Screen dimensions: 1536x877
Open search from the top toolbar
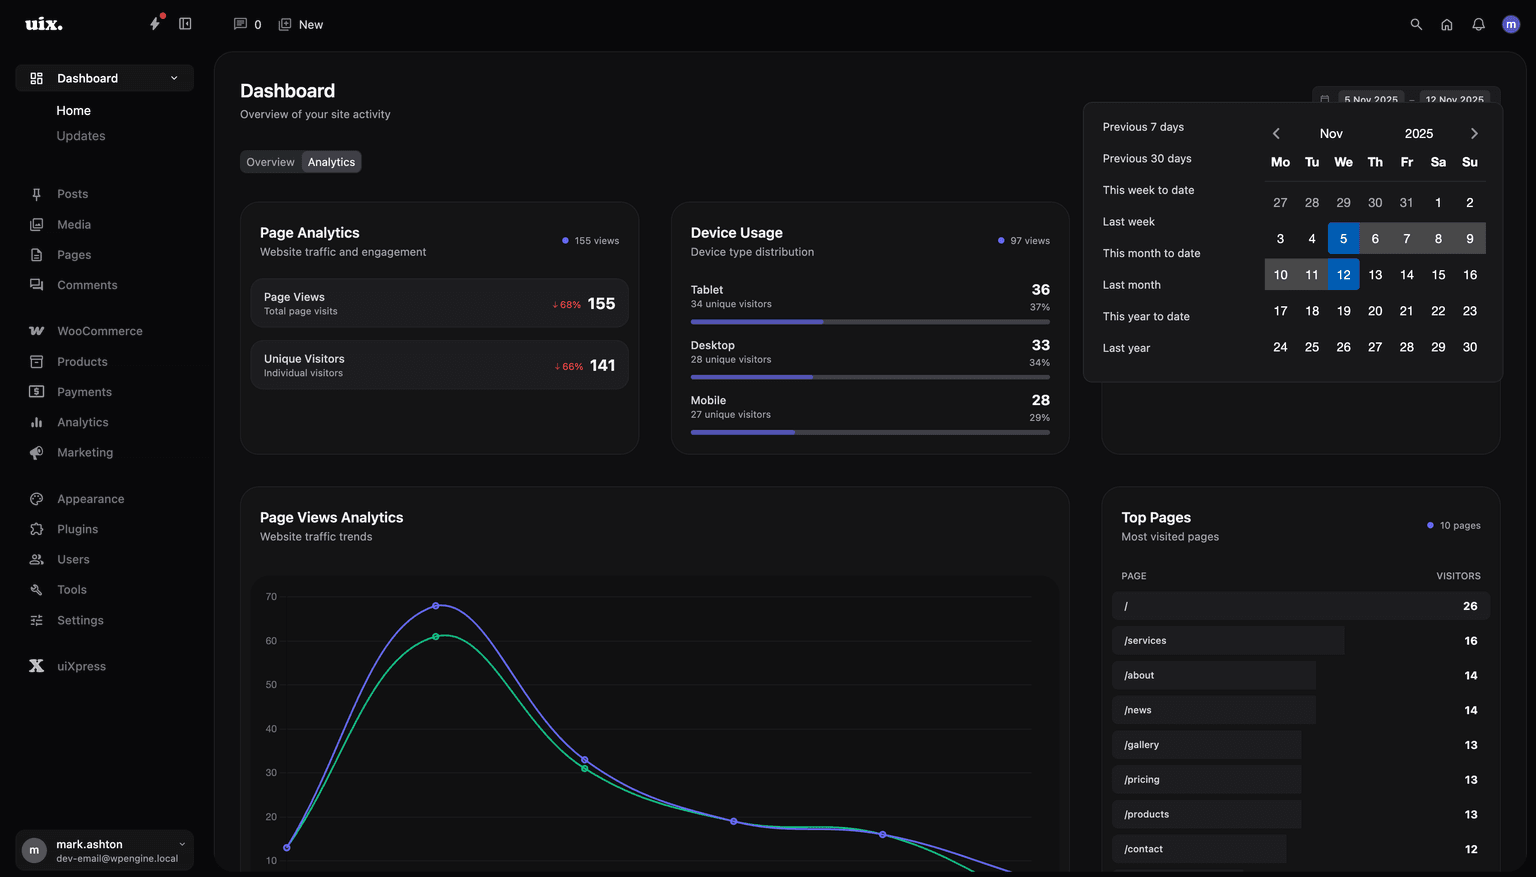click(x=1416, y=24)
